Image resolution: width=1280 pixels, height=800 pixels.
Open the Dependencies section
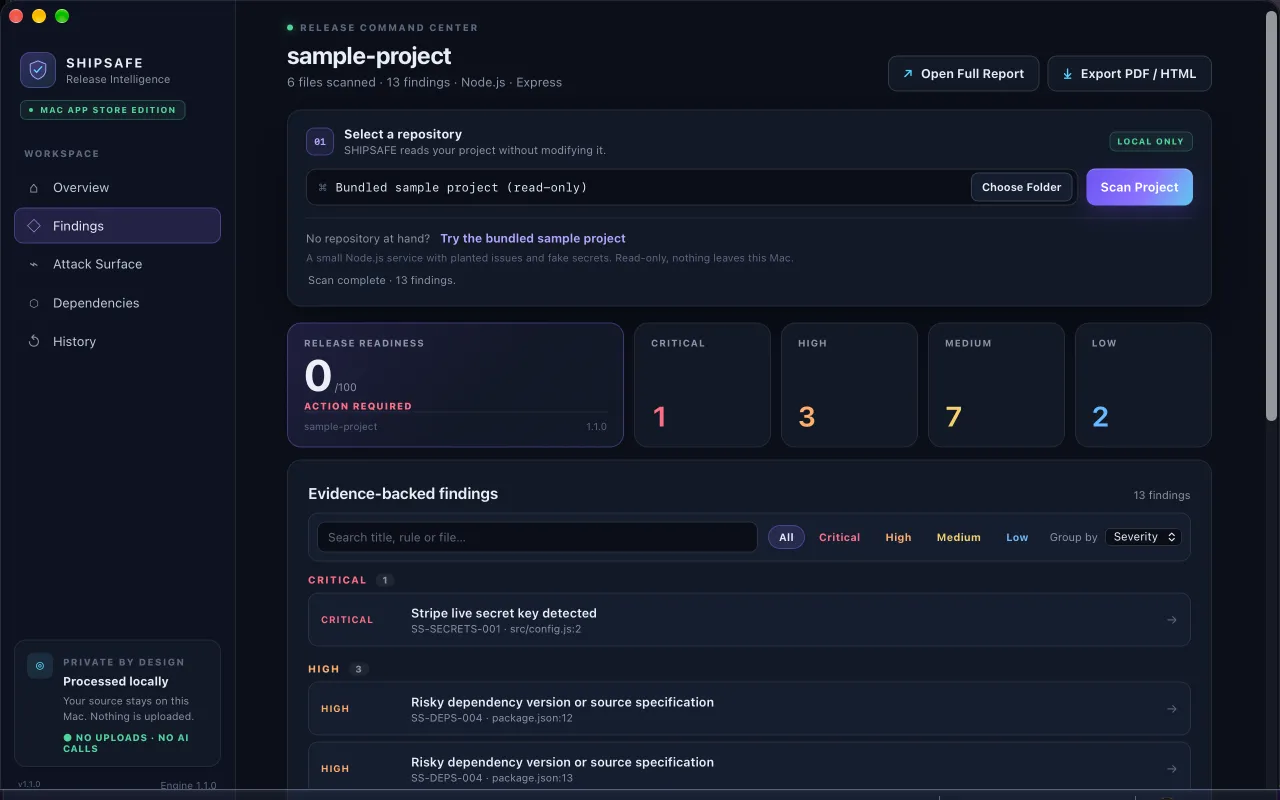pos(117,303)
